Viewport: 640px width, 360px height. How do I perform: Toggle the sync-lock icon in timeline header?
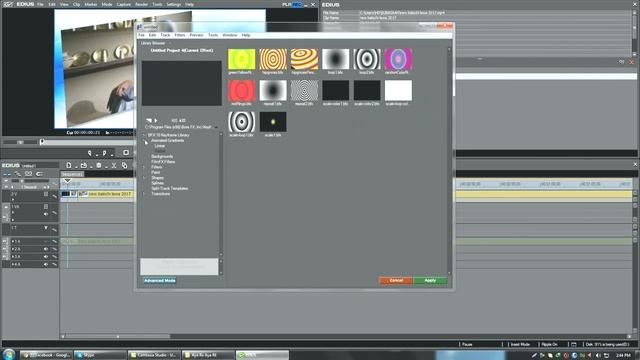point(39,174)
